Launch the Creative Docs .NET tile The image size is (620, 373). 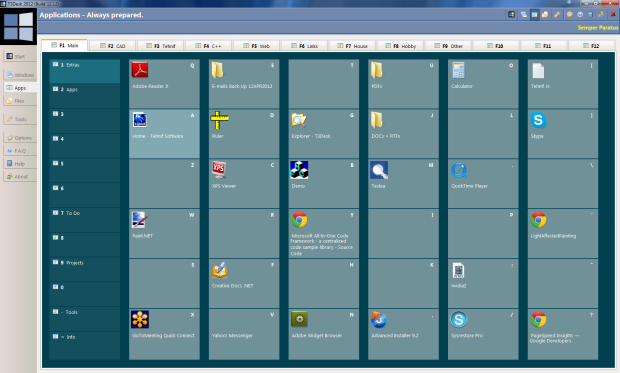pos(244,283)
